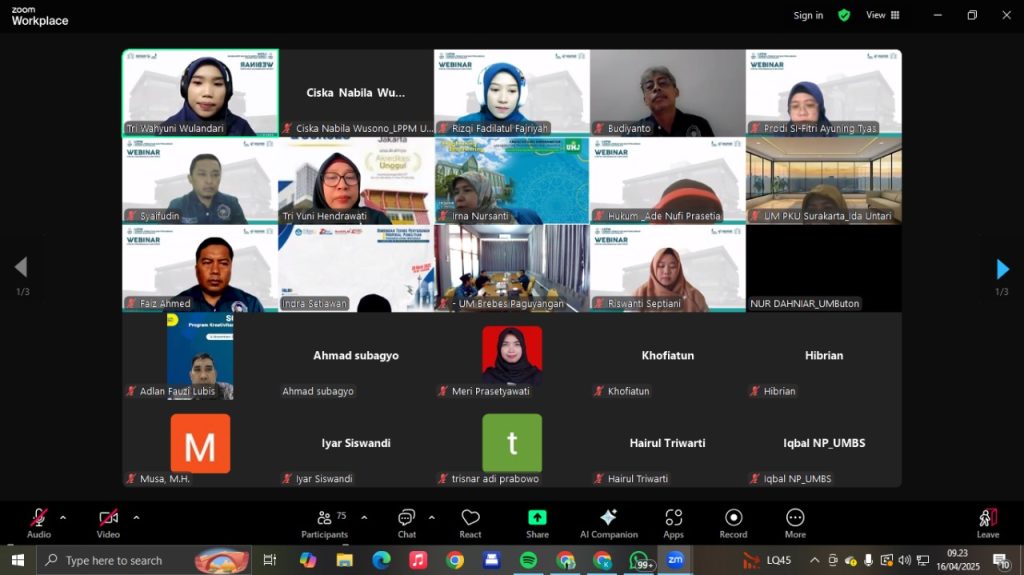Select Faiz Ahmed's video tile
The image size is (1024, 575).
click(x=200, y=268)
